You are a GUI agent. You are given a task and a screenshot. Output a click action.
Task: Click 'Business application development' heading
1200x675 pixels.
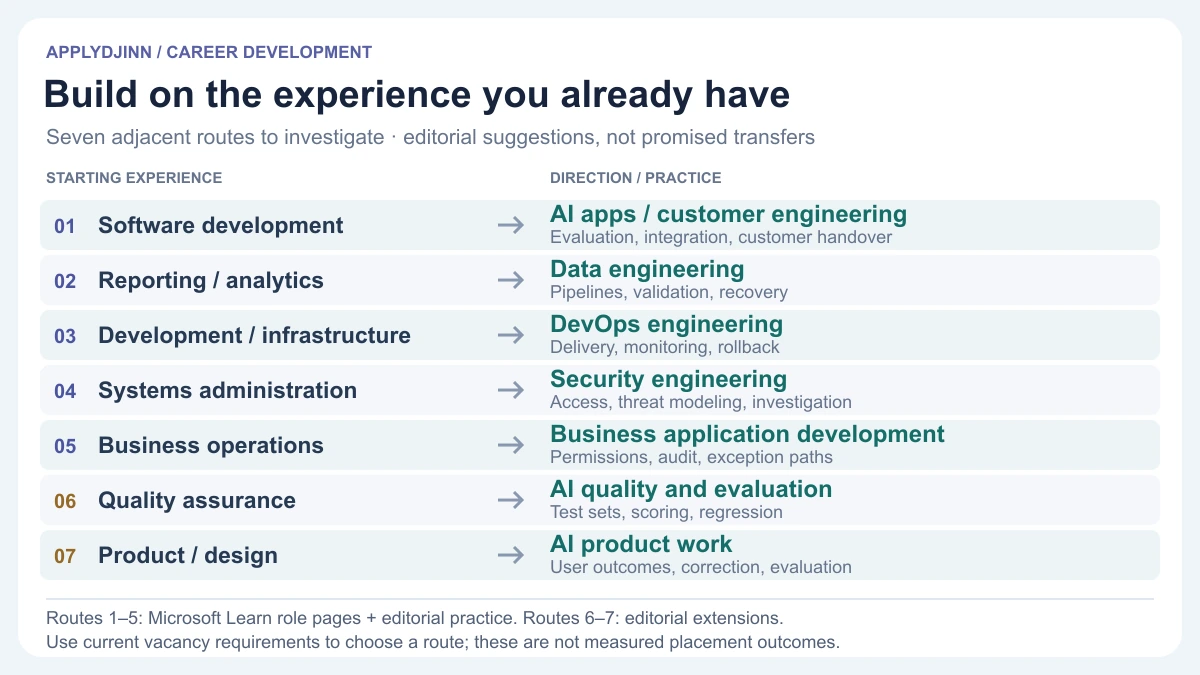pos(747,434)
